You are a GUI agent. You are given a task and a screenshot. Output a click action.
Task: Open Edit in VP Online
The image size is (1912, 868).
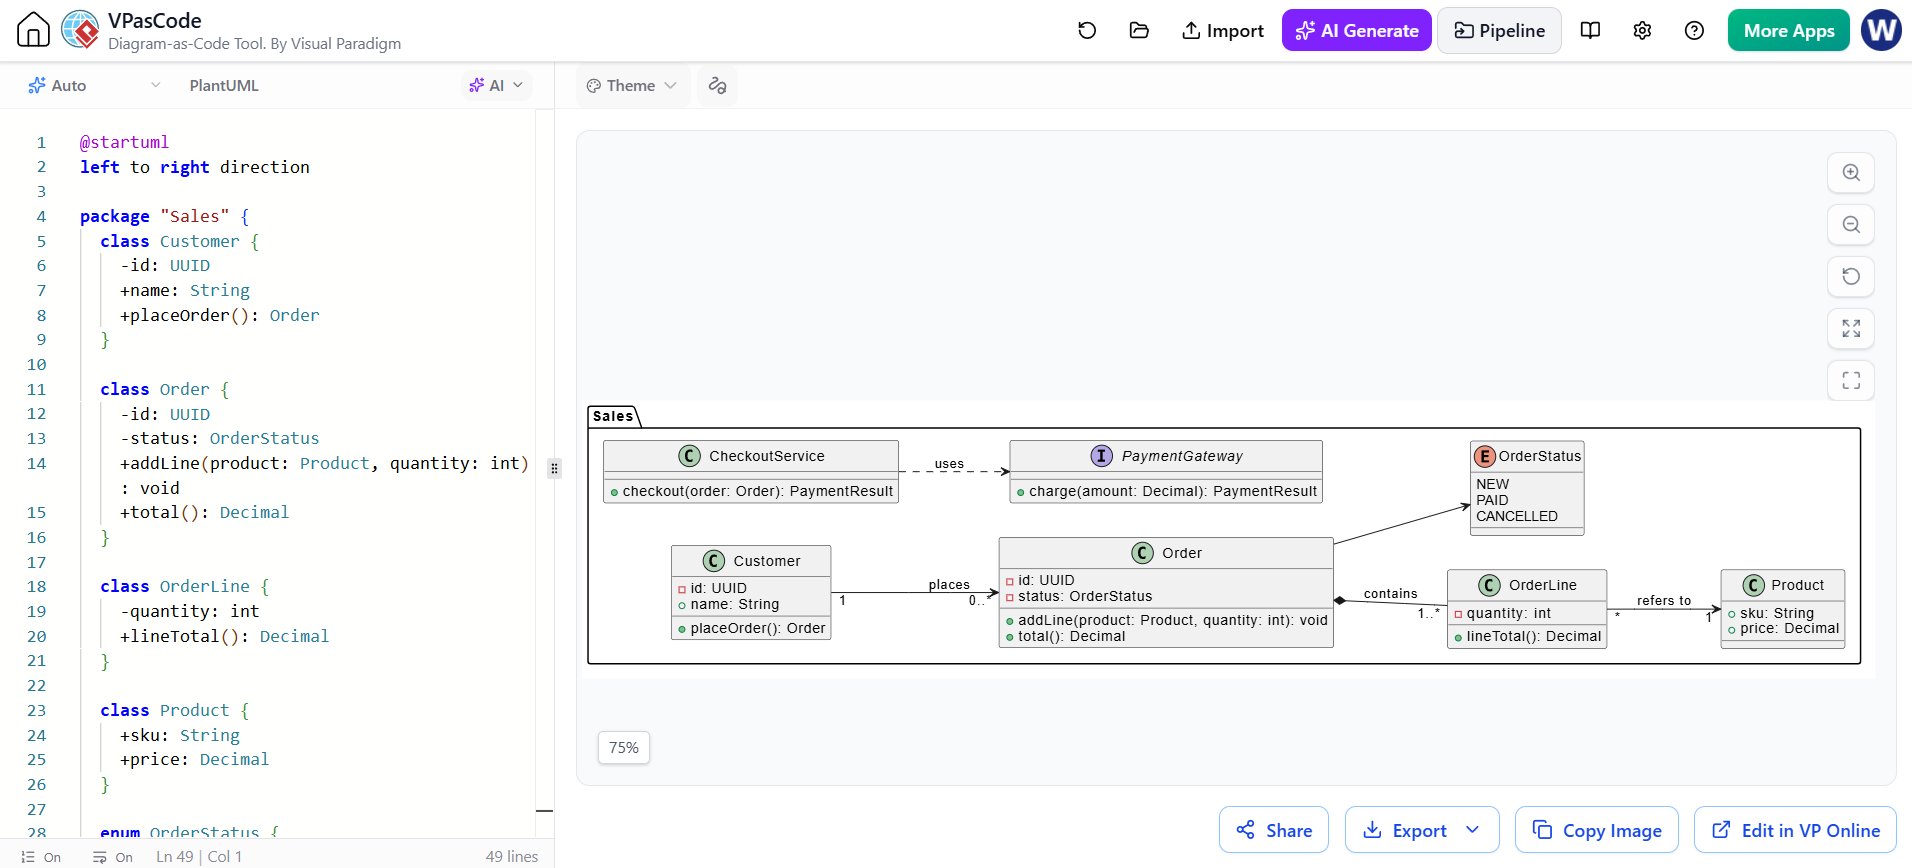[x=1795, y=830]
